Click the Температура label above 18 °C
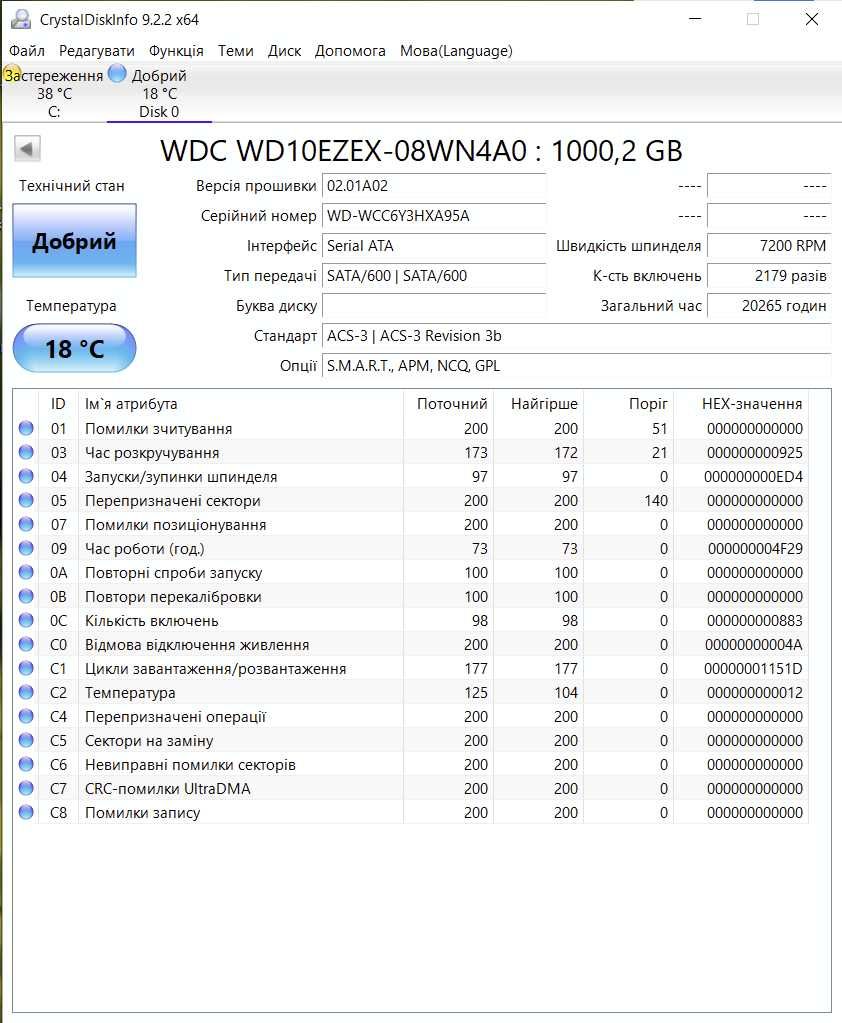The width and height of the screenshot is (842, 1023). click(71, 306)
